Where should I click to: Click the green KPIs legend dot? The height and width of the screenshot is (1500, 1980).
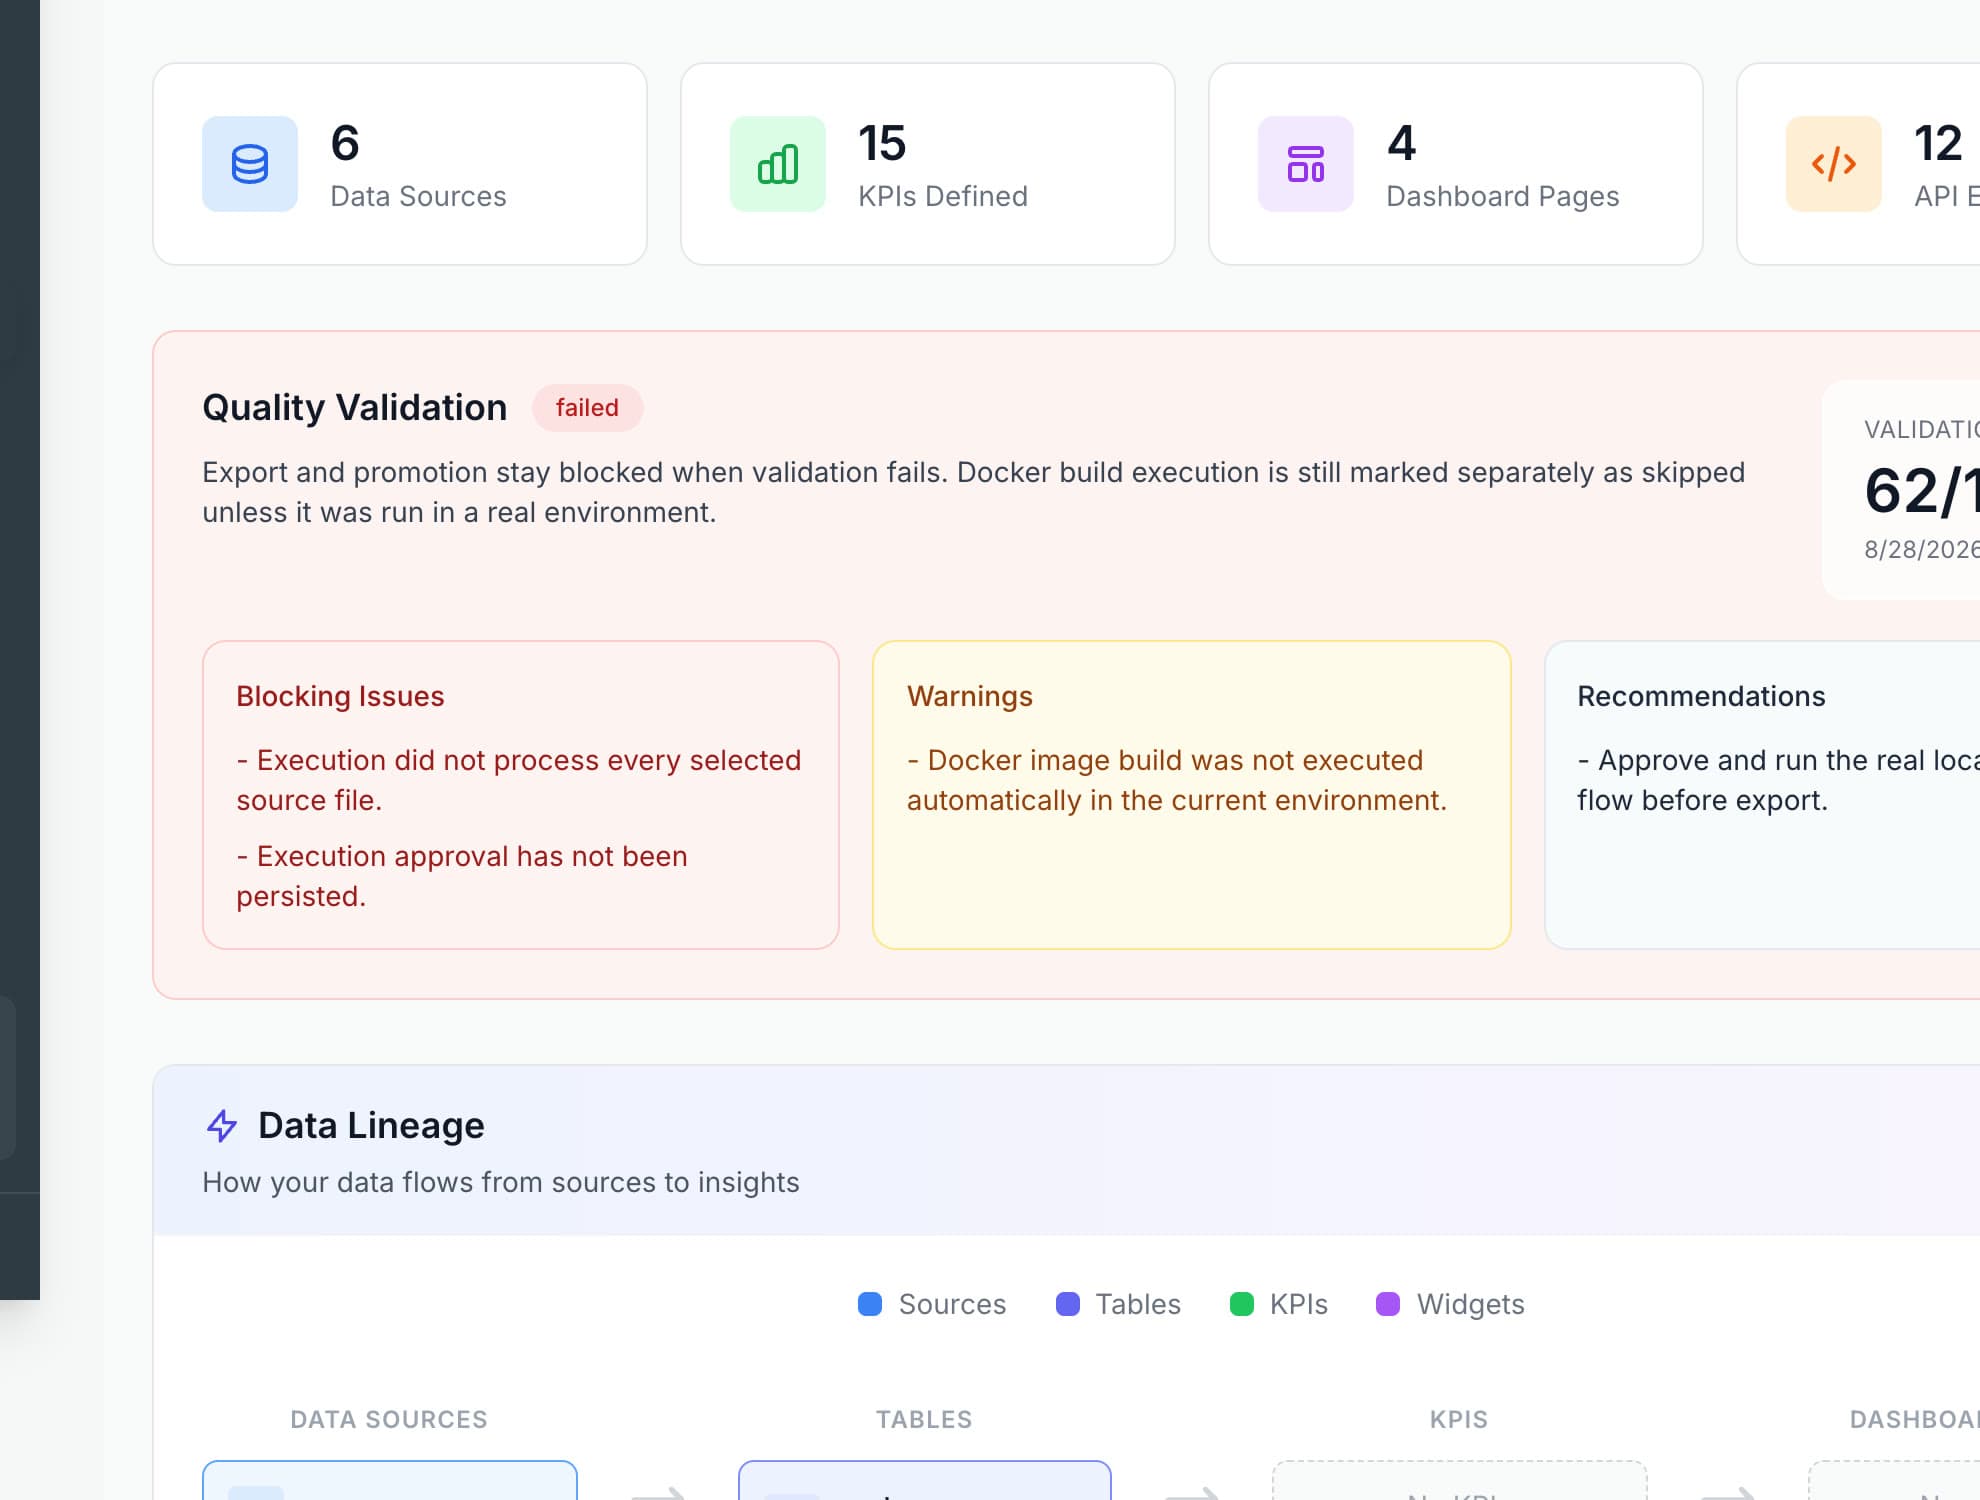click(1242, 1304)
